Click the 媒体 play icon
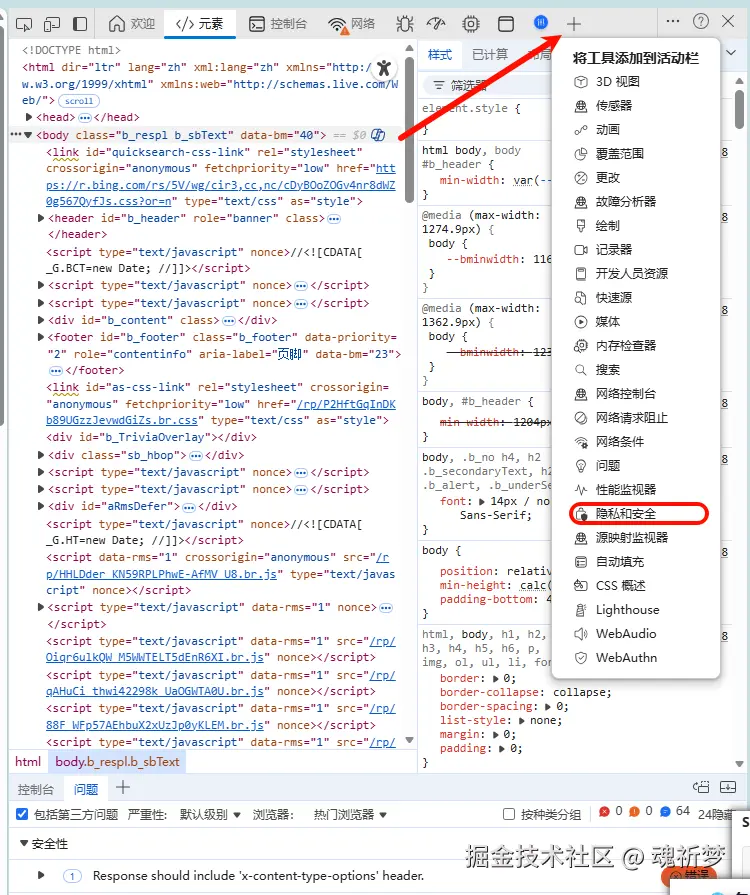The image size is (750, 895). point(580,321)
